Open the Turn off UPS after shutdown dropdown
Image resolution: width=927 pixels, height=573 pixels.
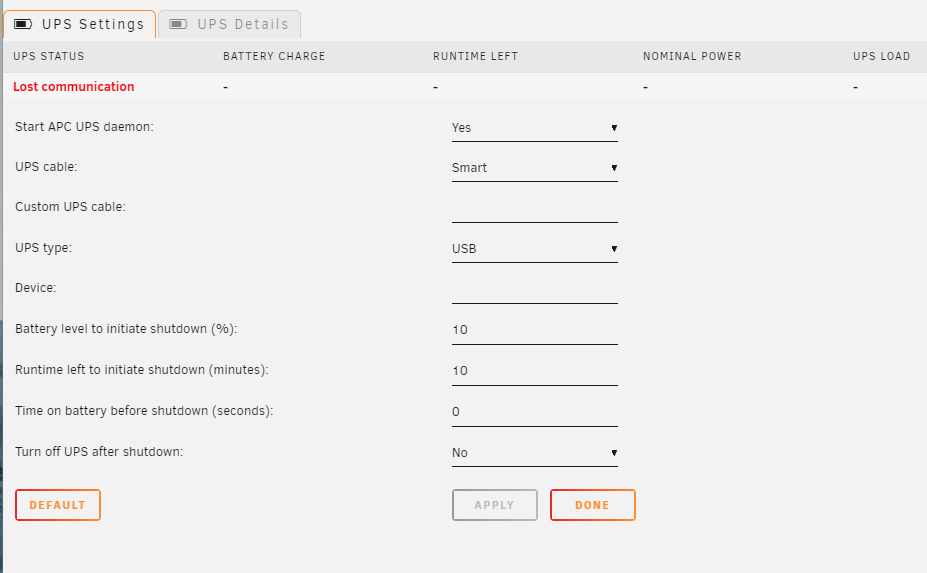534,453
